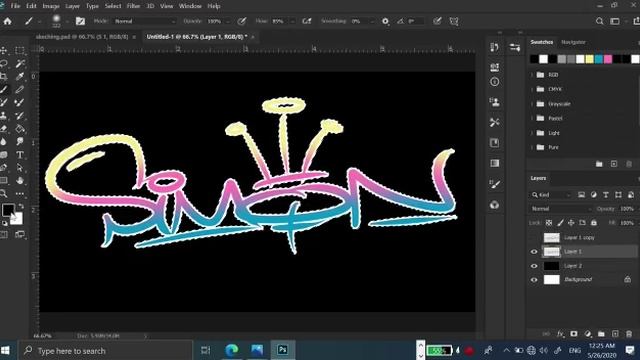The height and width of the screenshot is (360, 640).
Task: Click the search magnifier in options bar
Action: click(599, 21)
